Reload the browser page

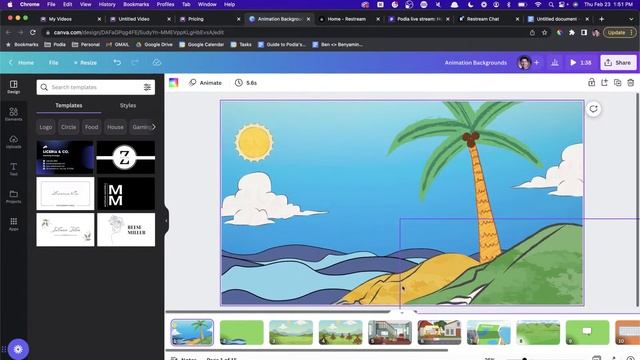(x=33, y=32)
